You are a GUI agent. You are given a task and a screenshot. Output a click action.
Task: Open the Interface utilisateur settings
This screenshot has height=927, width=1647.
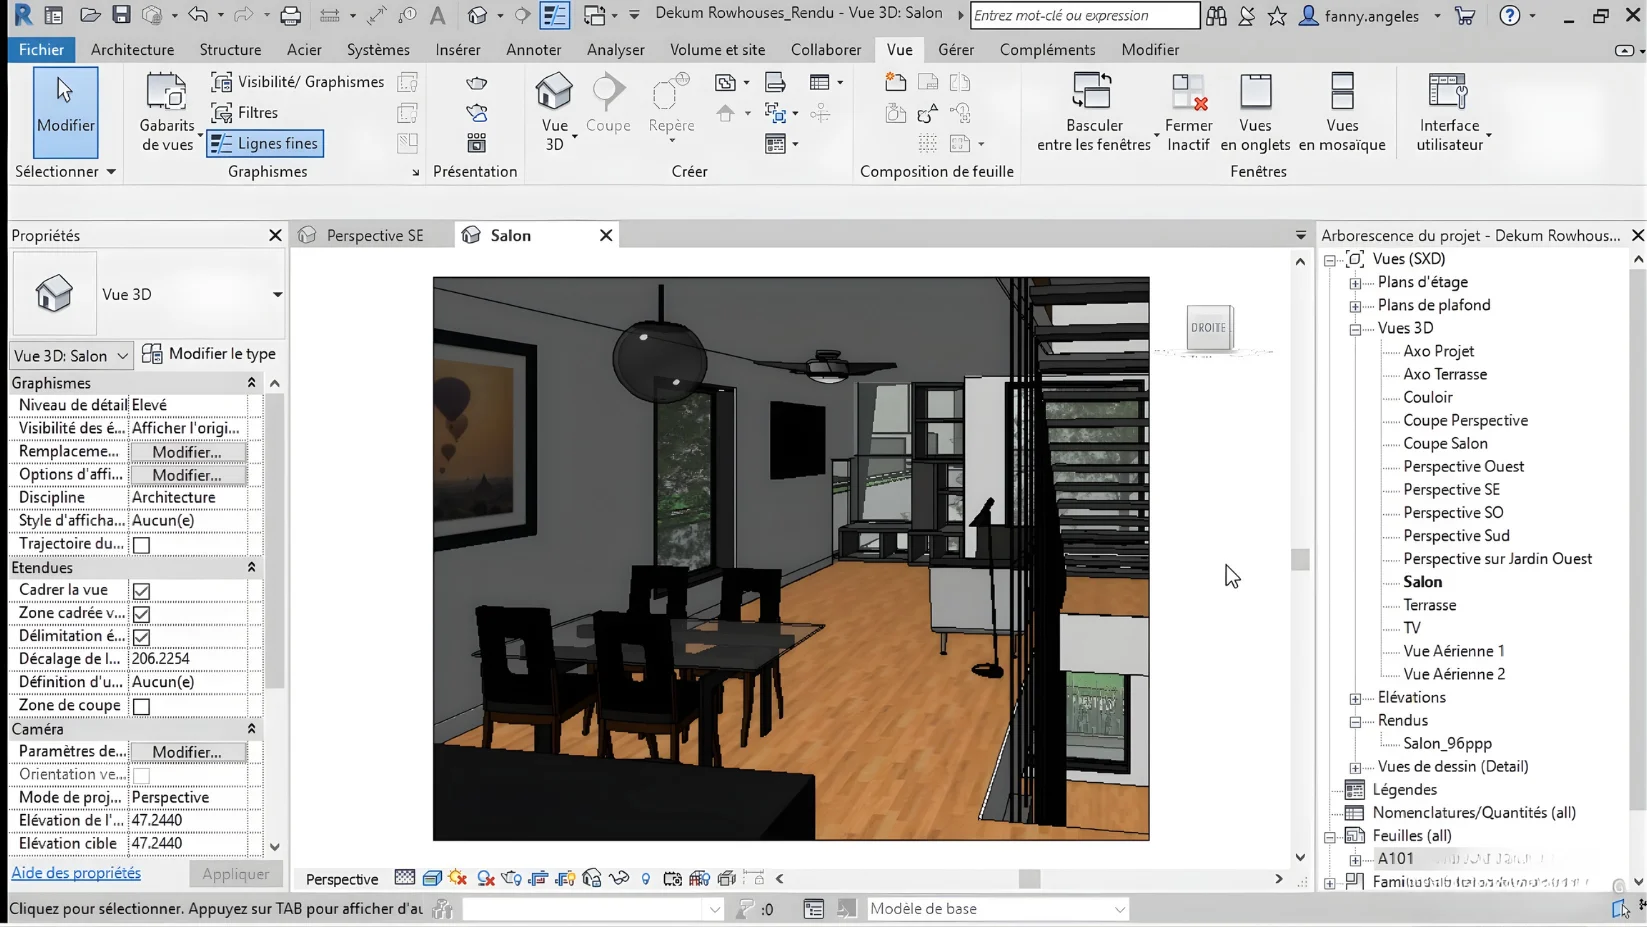[1447, 112]
